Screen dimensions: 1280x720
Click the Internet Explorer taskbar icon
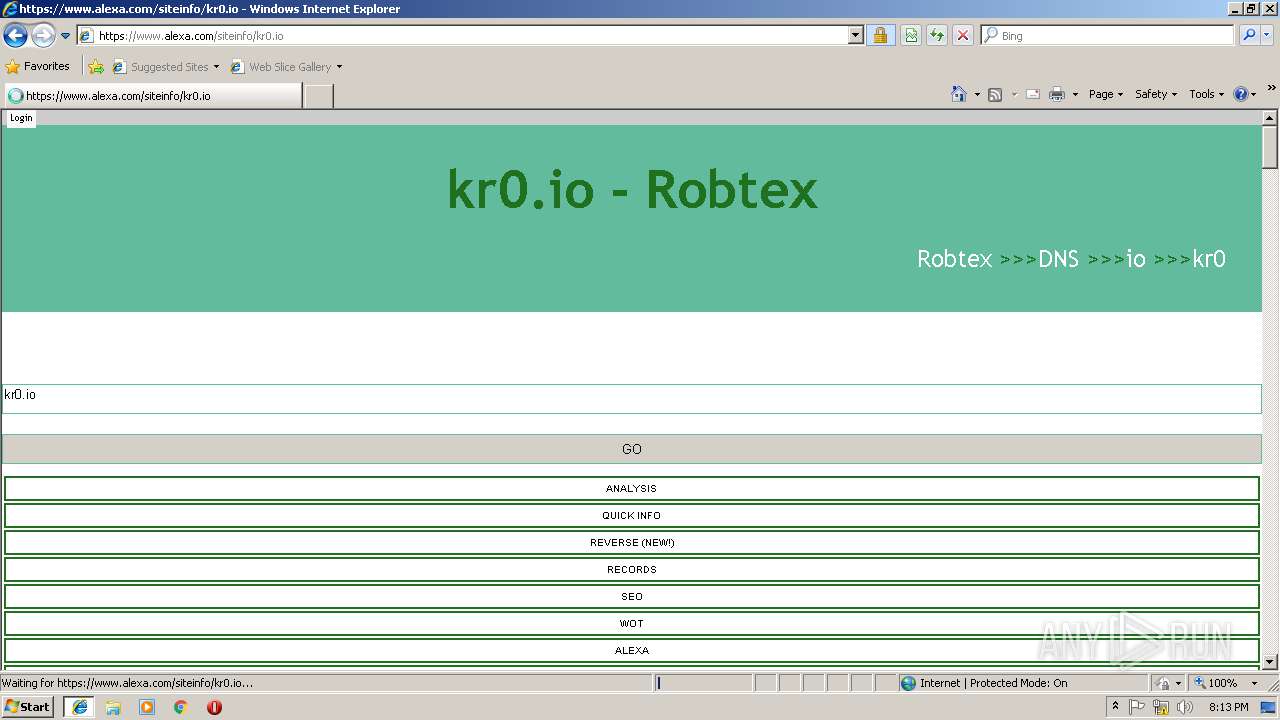pyautogui.click(x=79, y=707)
